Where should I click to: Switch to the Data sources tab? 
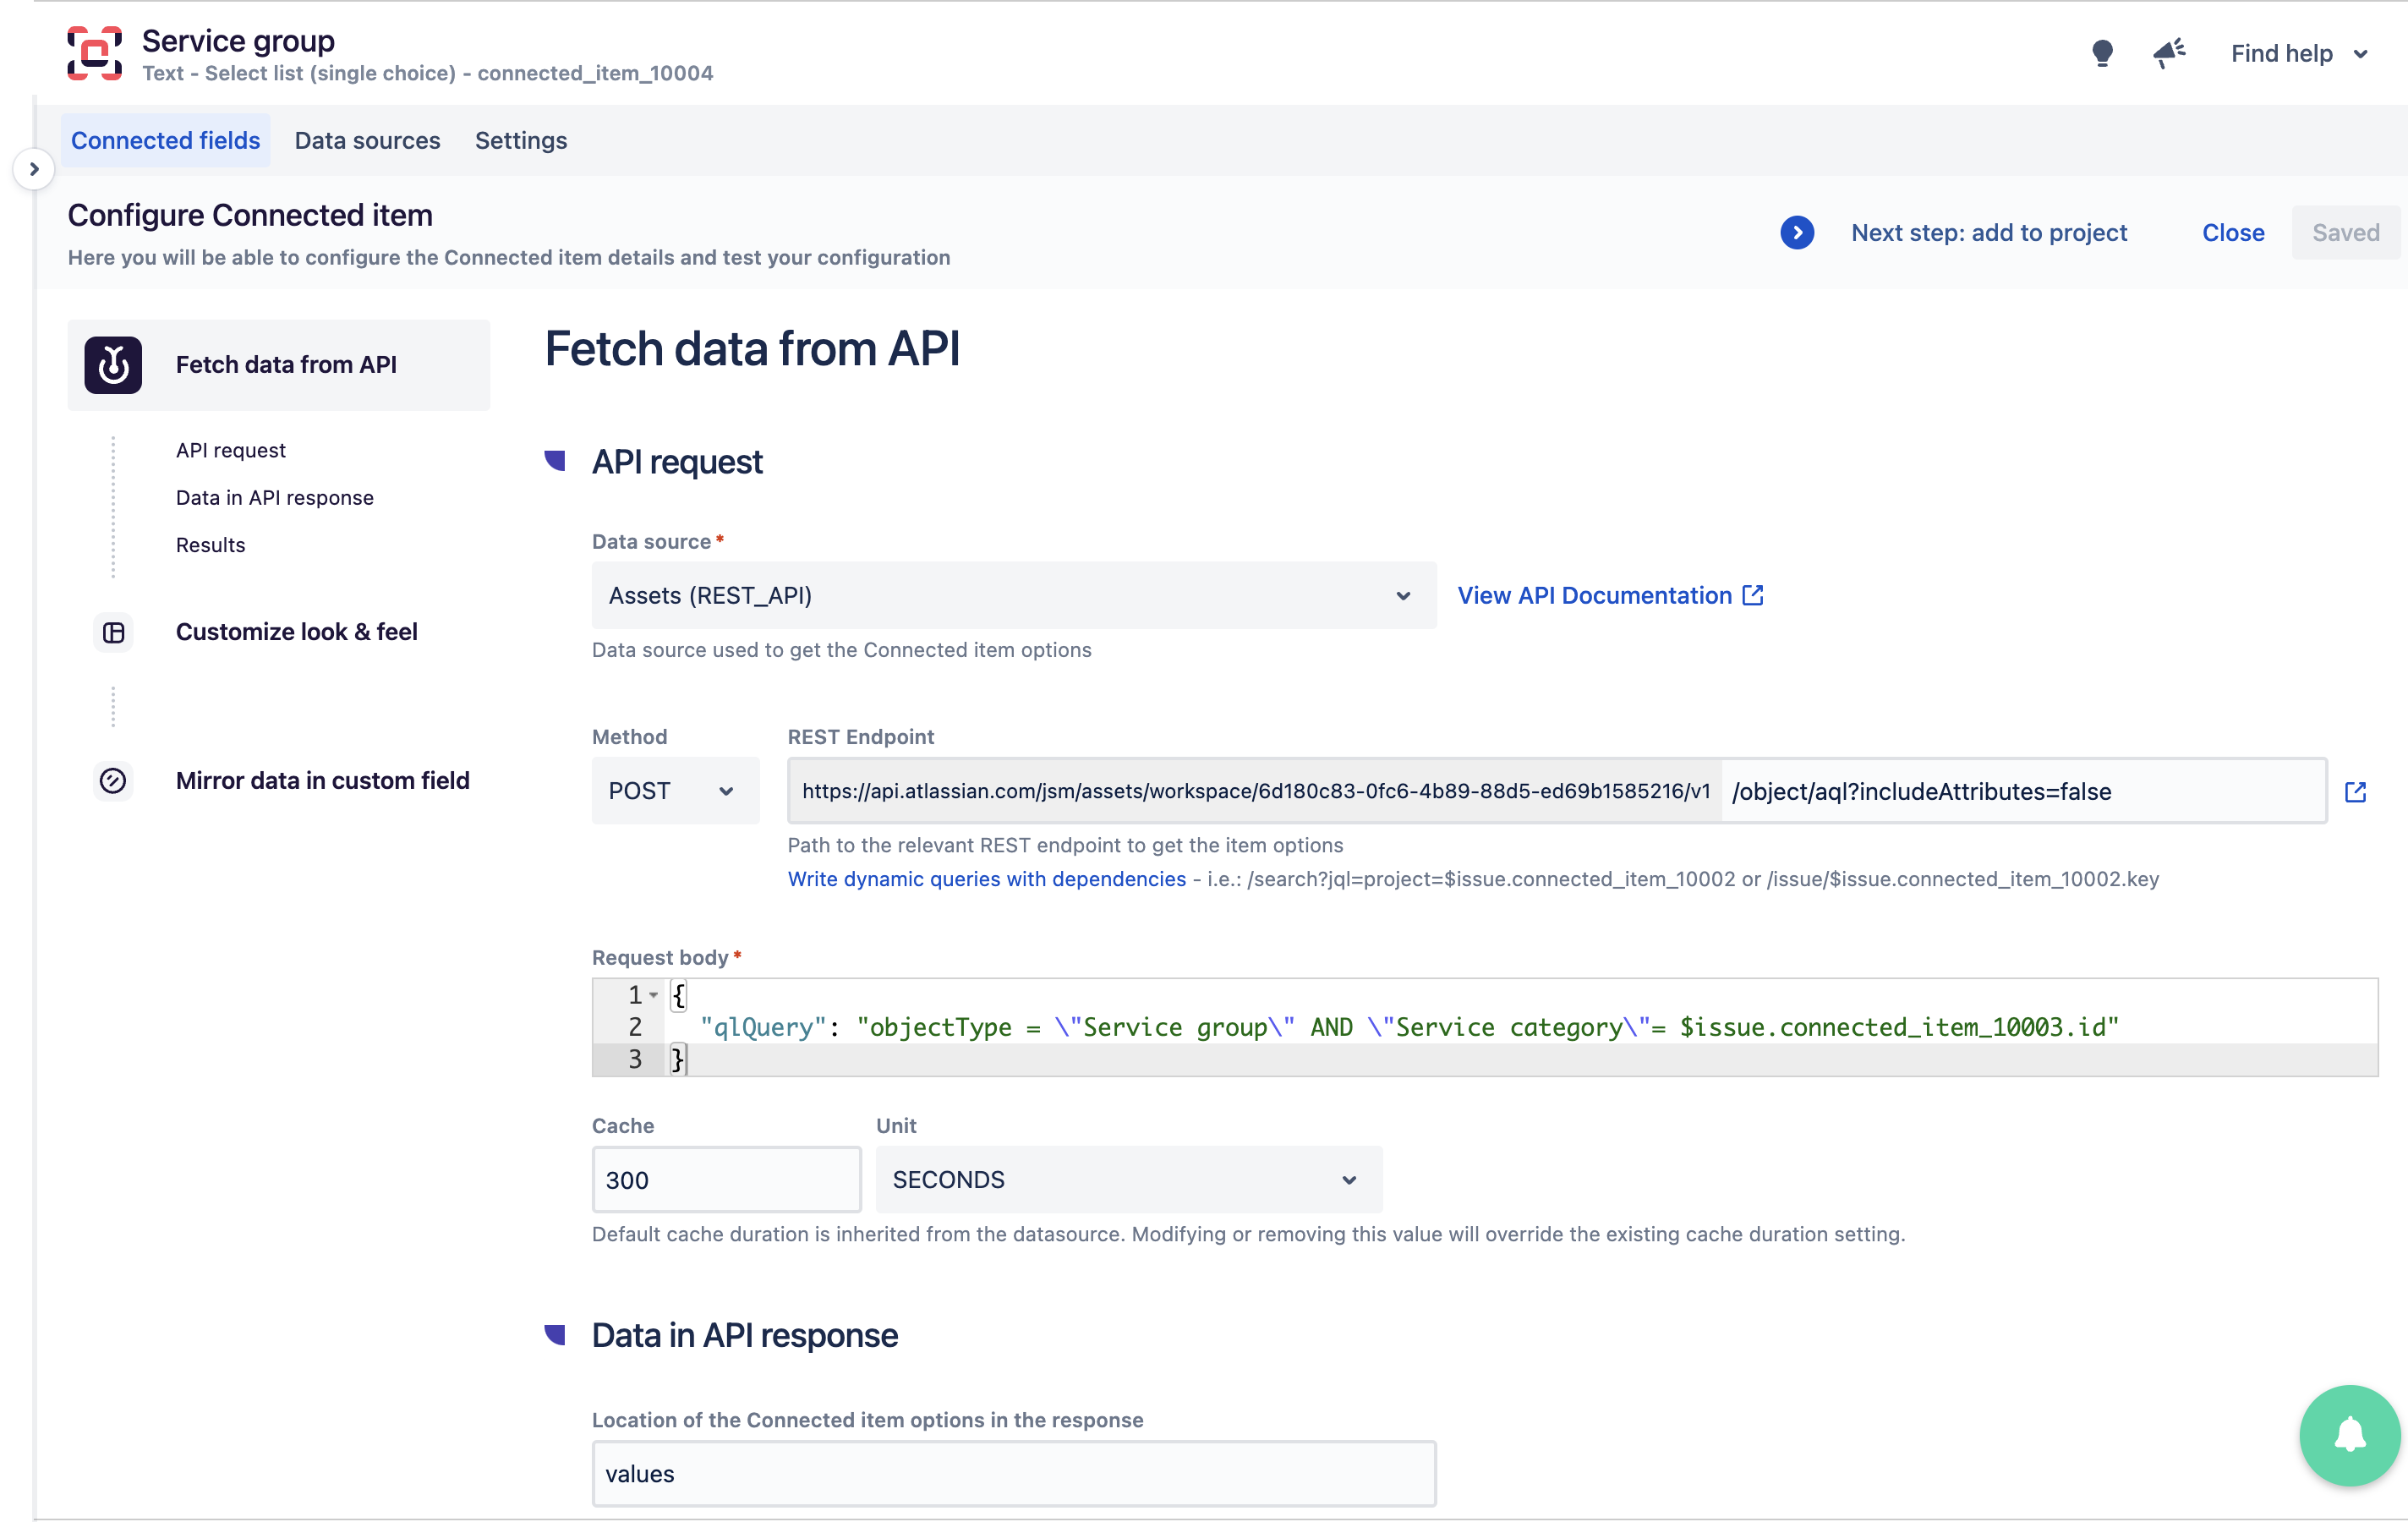[x=367, y=141]
